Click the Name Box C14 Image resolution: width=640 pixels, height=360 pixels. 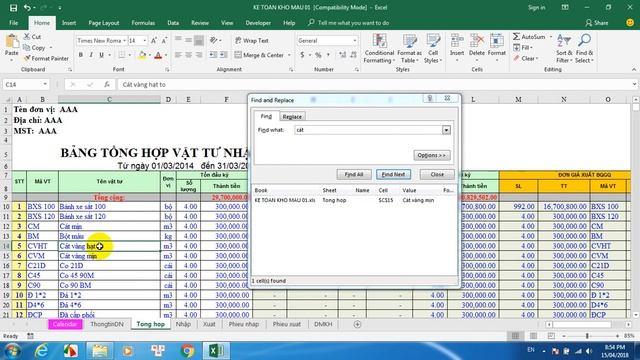tap(25, 84)
